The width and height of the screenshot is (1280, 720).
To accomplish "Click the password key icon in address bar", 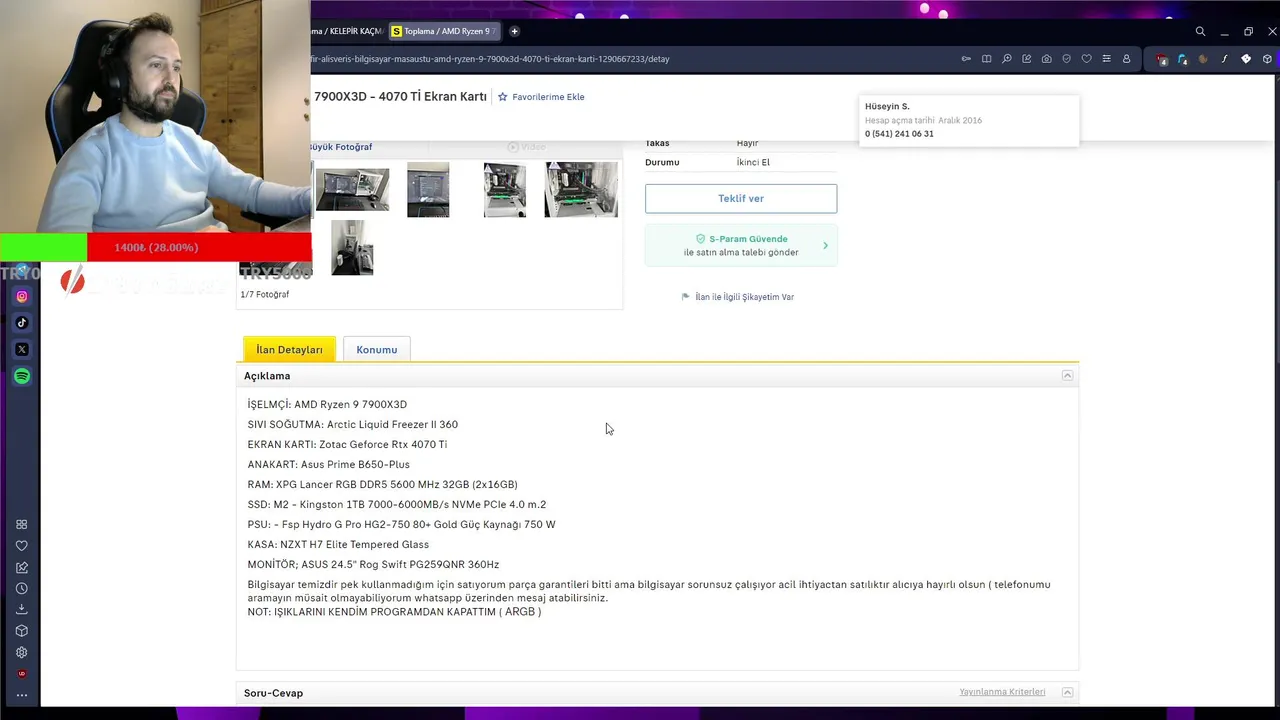I will click(x=966, y=59).
